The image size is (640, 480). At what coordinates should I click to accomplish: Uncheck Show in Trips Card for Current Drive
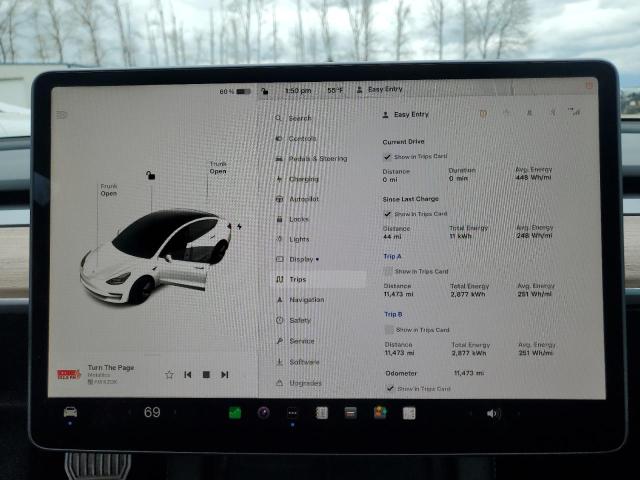[x=387, y=157]
